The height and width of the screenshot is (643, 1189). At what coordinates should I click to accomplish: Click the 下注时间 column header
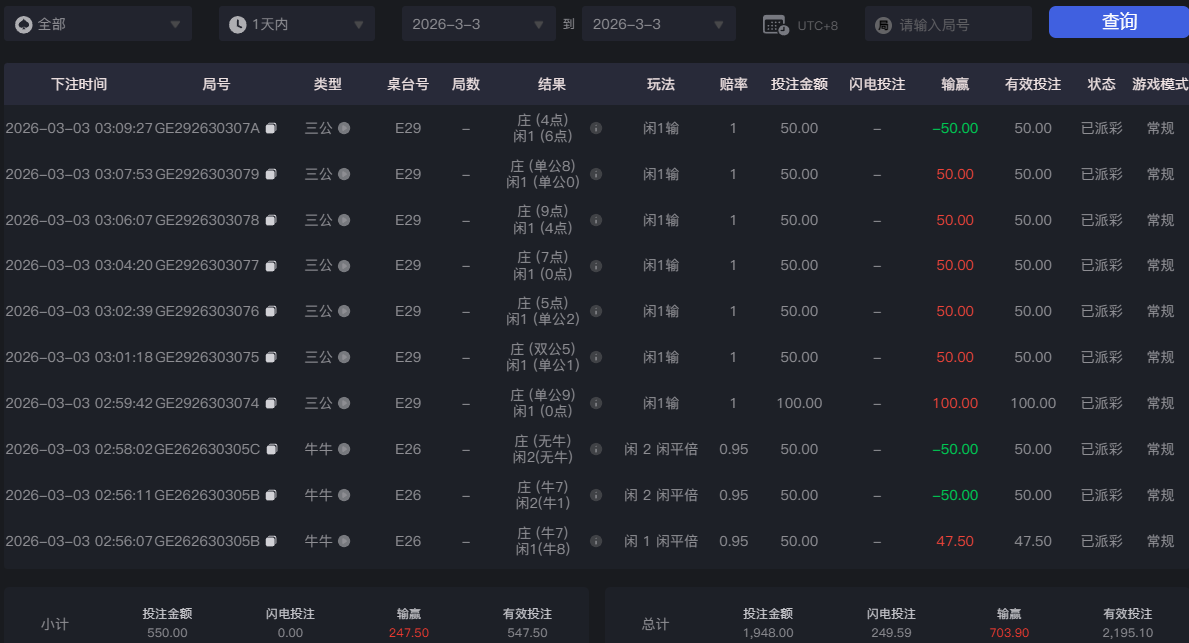[x=79, y=85]
